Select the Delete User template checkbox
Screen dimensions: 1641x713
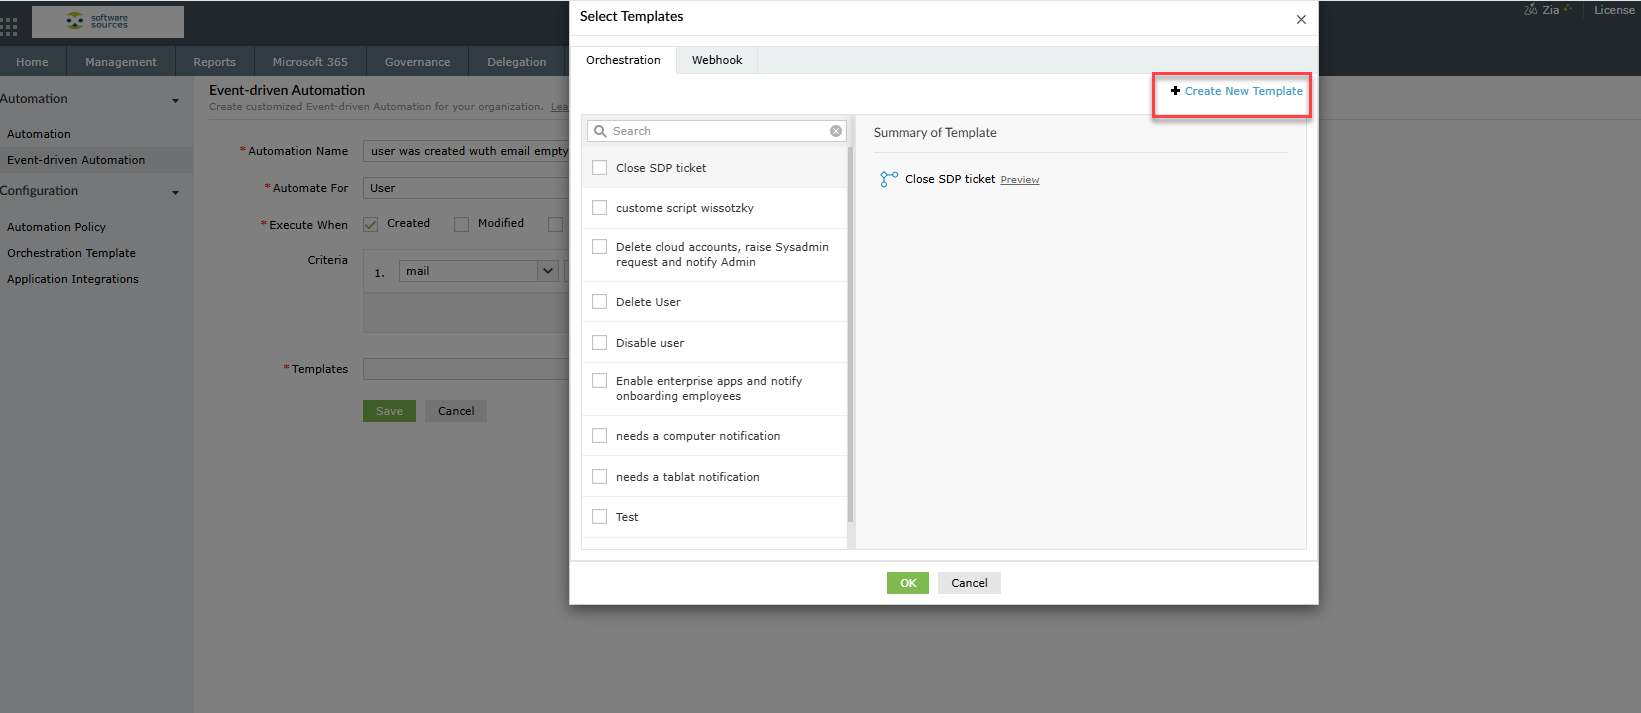600,302
